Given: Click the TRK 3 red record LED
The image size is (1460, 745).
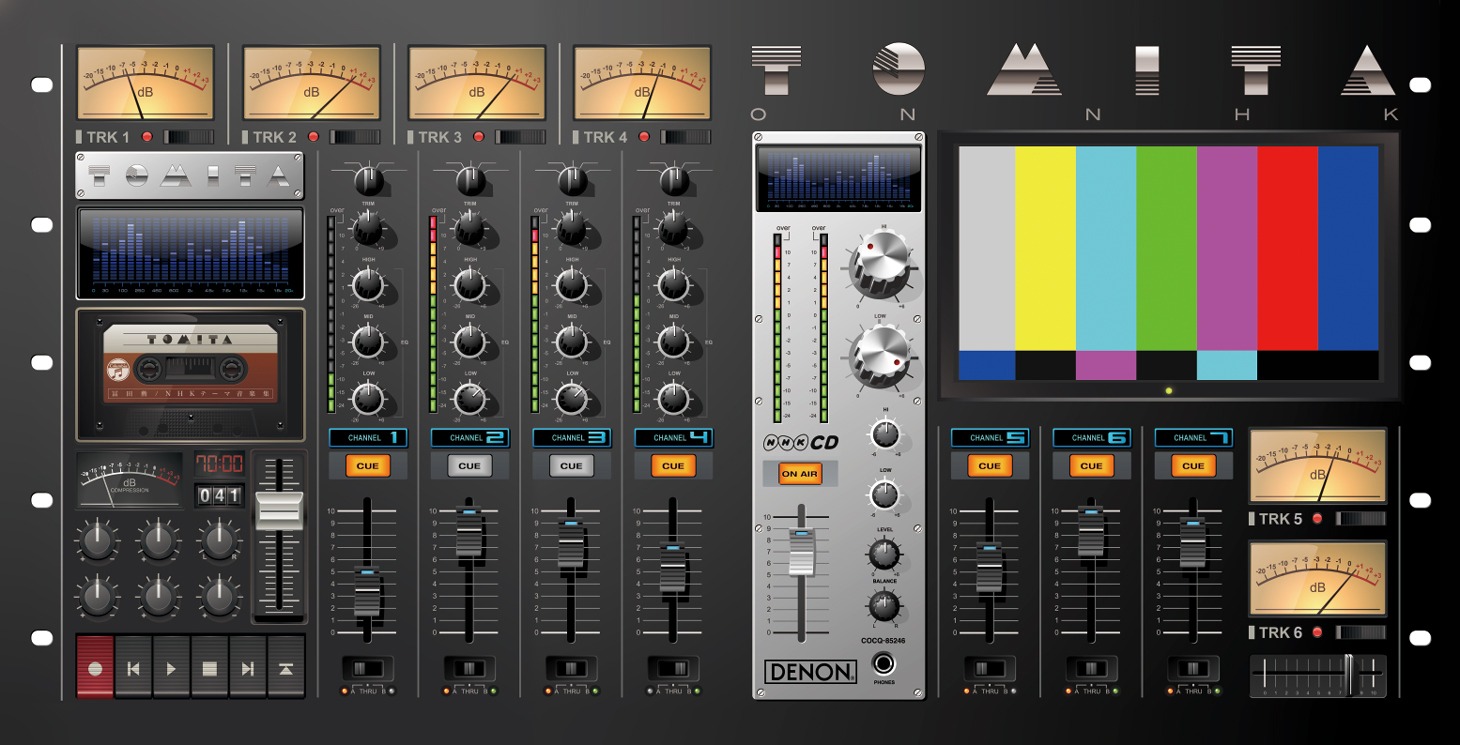Looking at the screenshot, I should (x=478, y=136).
